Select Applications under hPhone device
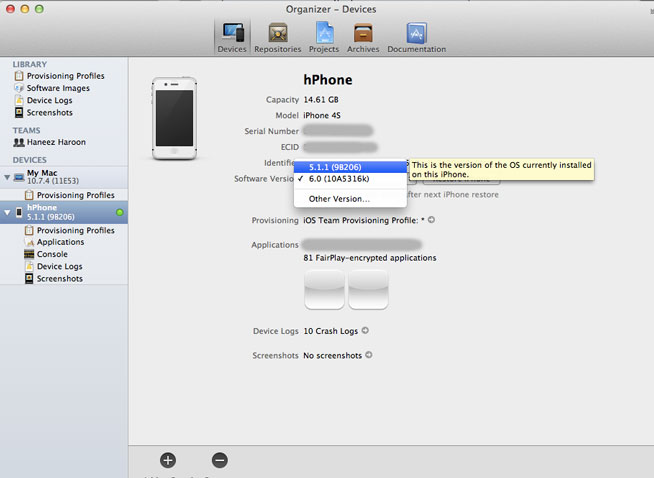Screen dimensions: 654x478 point(60,242)
